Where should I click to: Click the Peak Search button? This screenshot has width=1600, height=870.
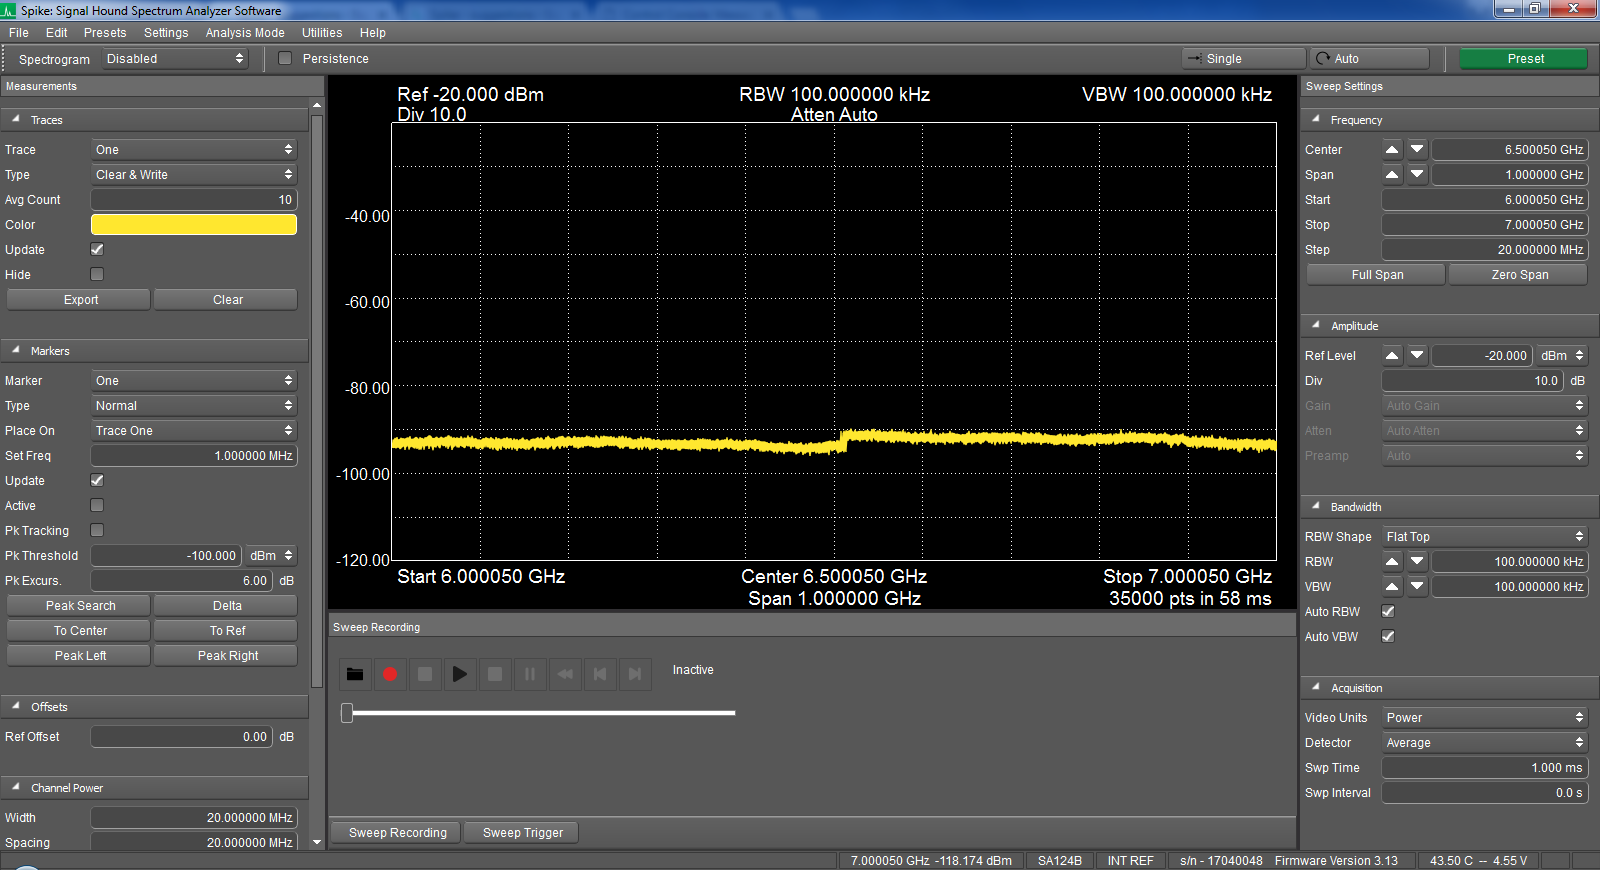pos(79,605)
